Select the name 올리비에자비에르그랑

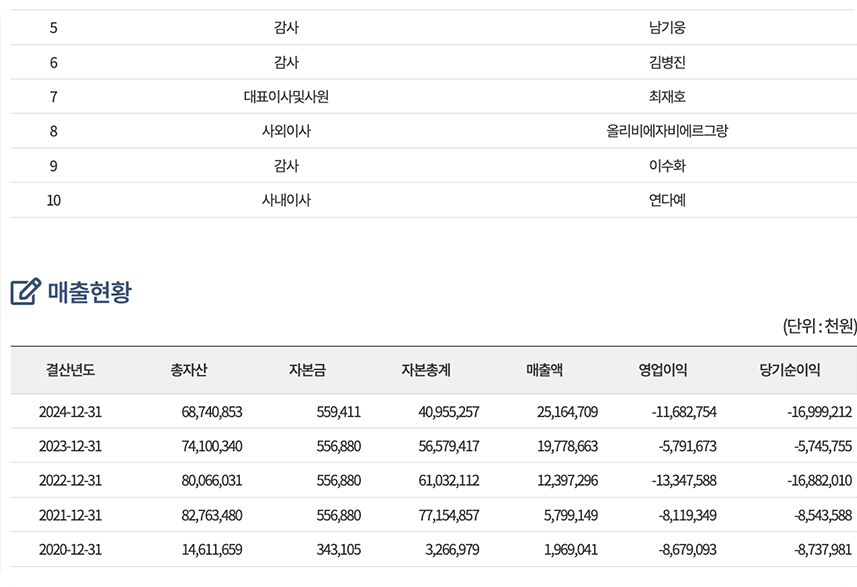point(667,131)
